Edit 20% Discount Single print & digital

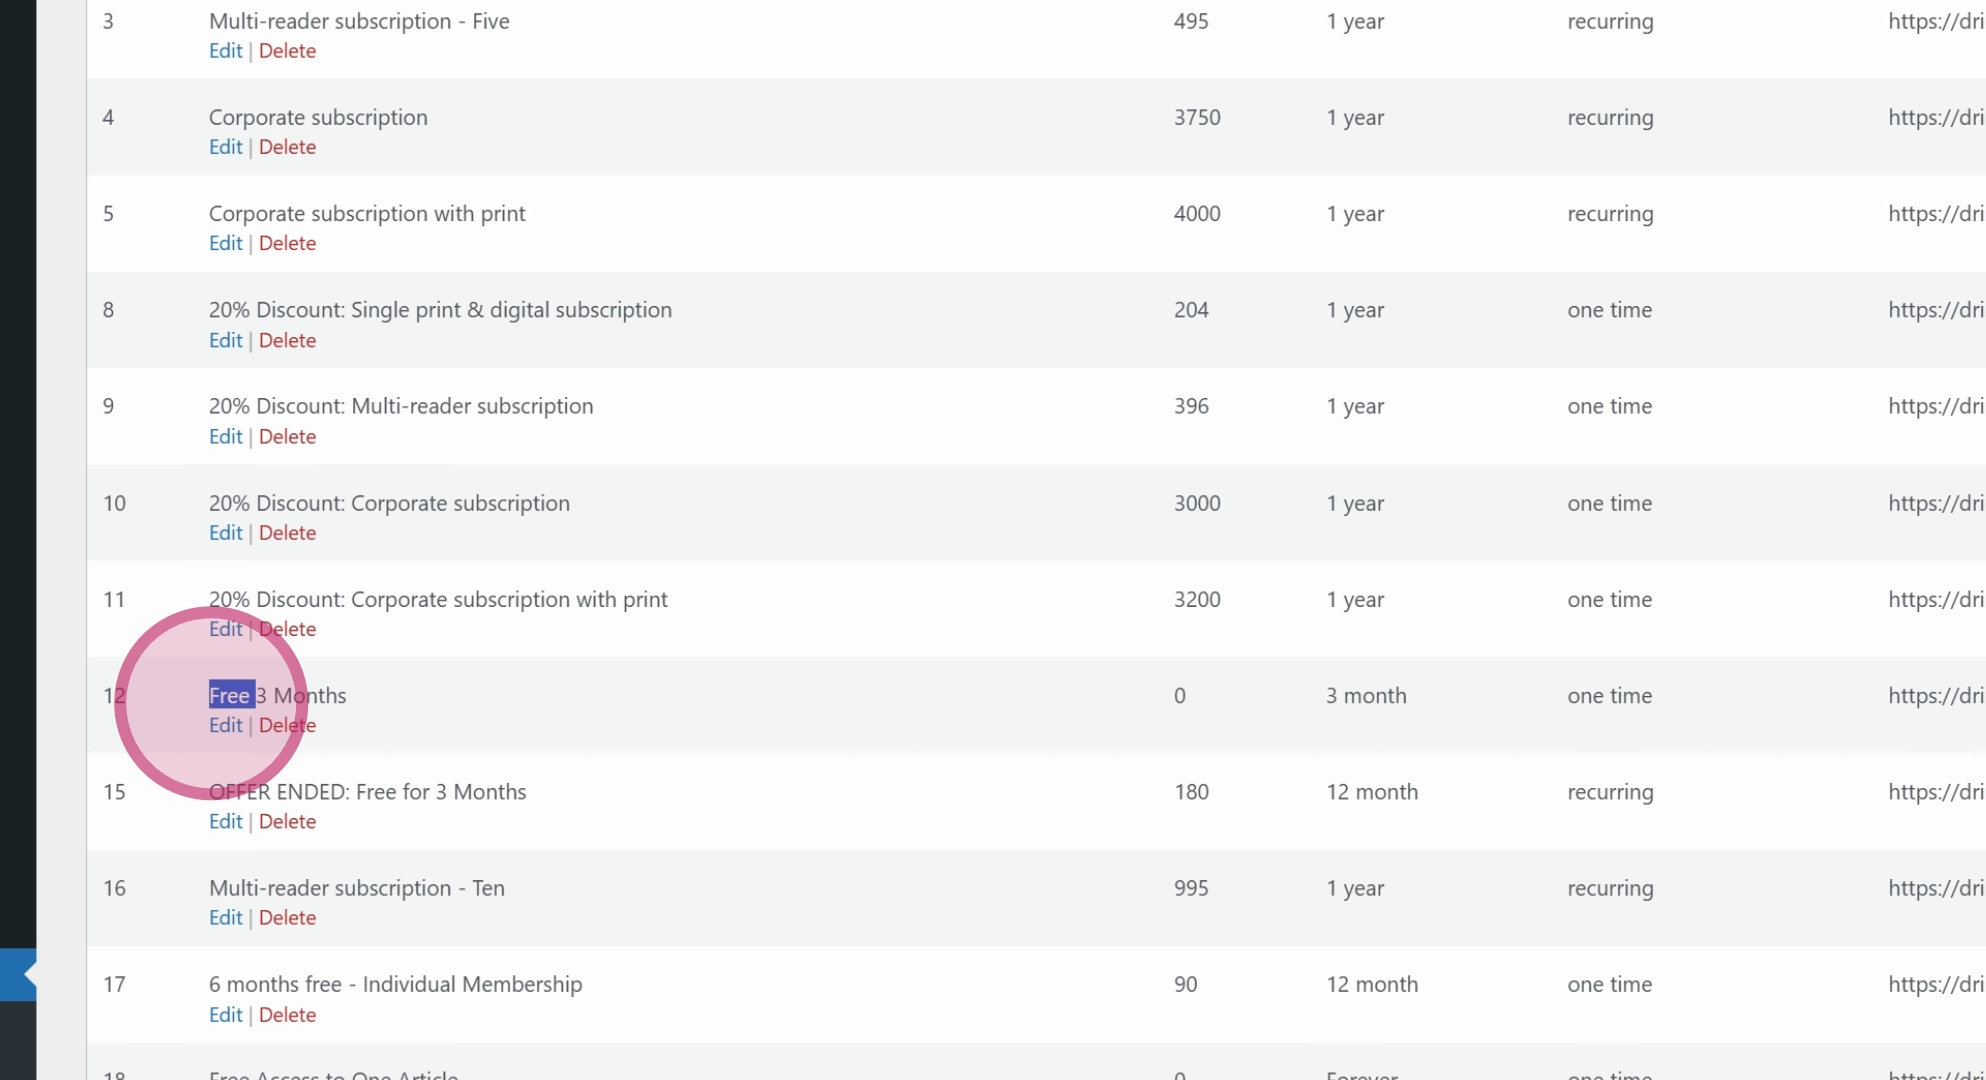coord(226,340)
